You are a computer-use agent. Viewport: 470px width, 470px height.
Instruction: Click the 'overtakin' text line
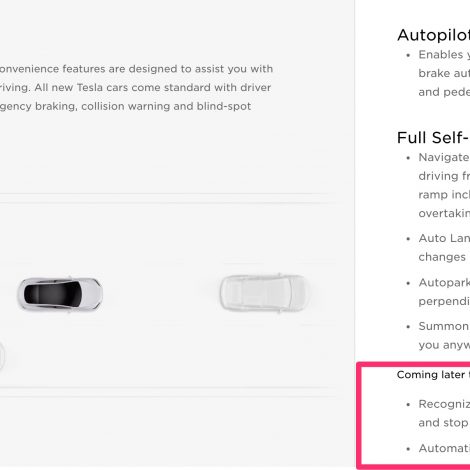pyautogui.click(x=444, y=213)
